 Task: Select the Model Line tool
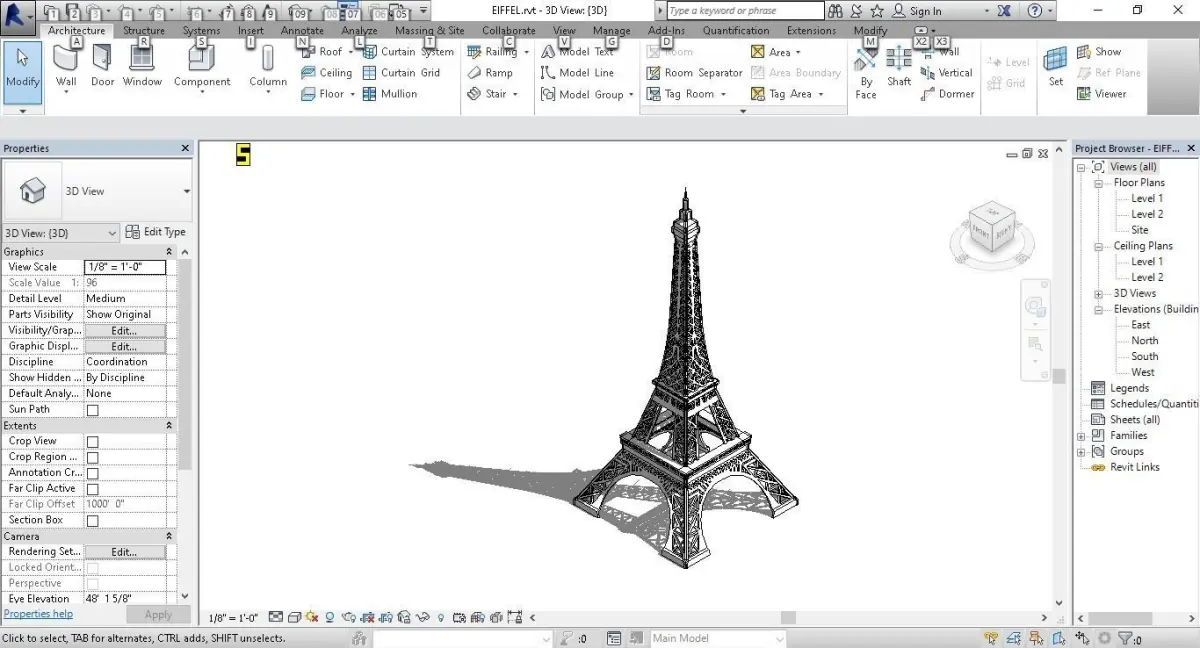pos(577,73)
